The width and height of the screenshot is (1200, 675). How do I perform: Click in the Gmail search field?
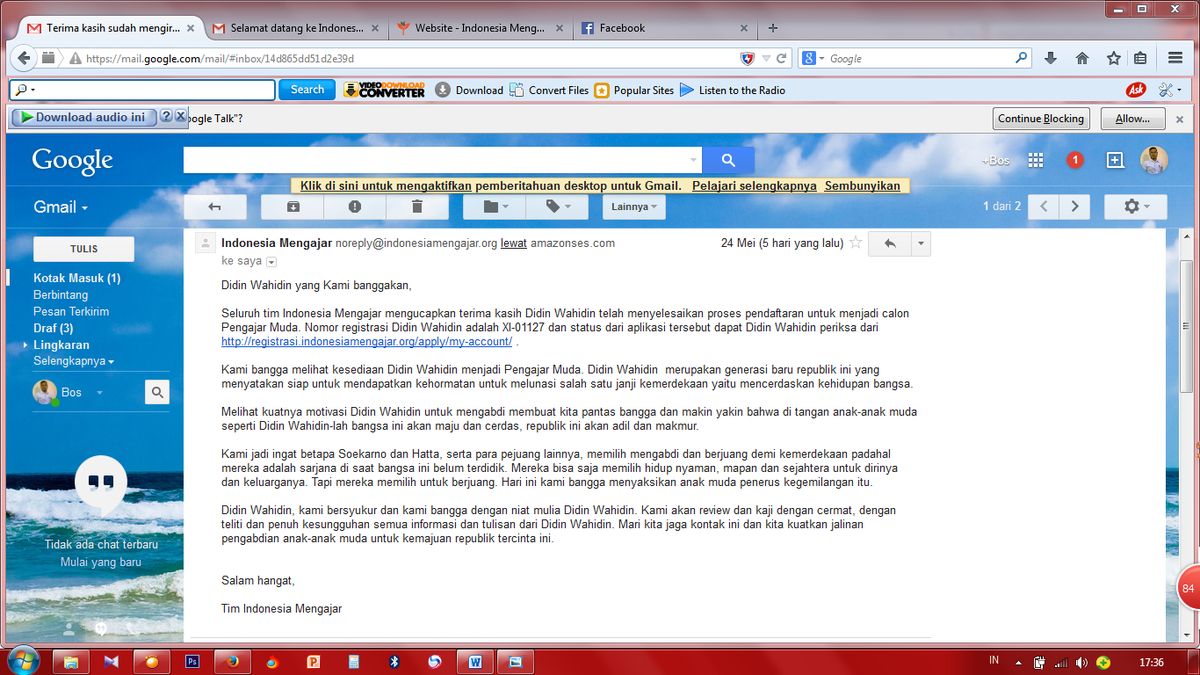pyautogui.click(x=436, y=160)
